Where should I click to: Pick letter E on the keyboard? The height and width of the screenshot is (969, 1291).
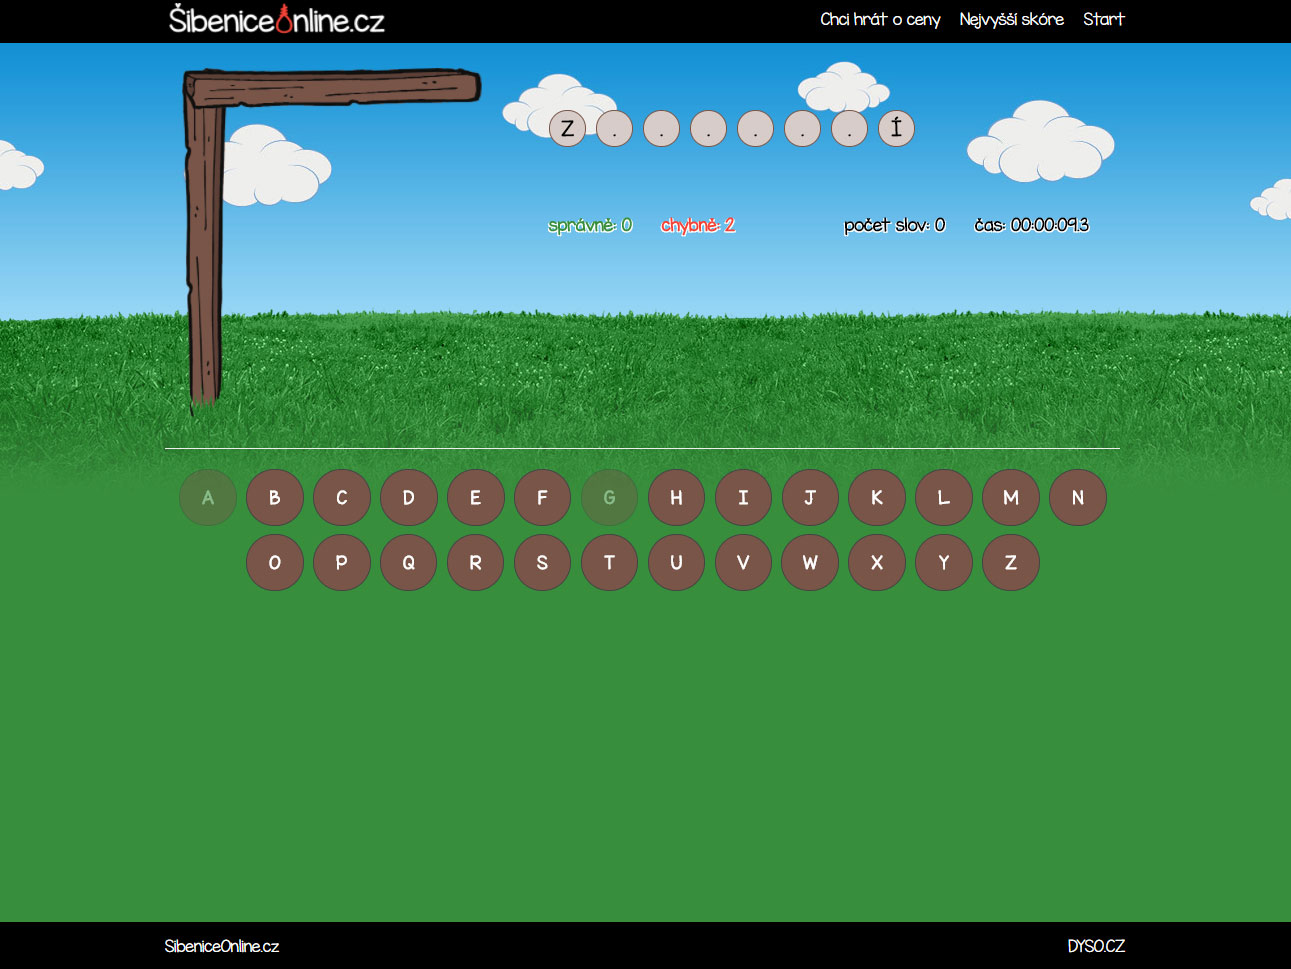click(x=476, y=497)
